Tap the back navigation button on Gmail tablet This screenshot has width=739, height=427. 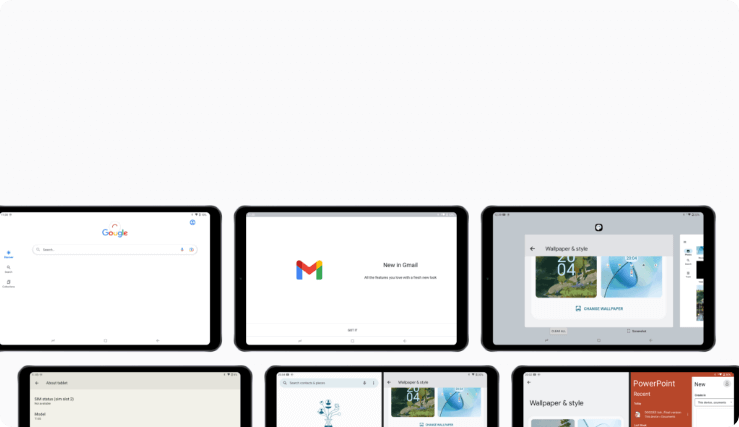click(404, 341)
